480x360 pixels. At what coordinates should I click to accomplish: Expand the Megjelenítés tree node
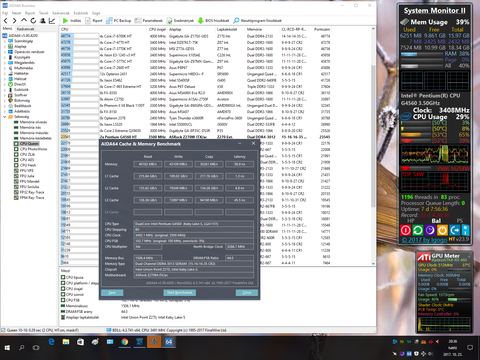[x=5, y=63]
